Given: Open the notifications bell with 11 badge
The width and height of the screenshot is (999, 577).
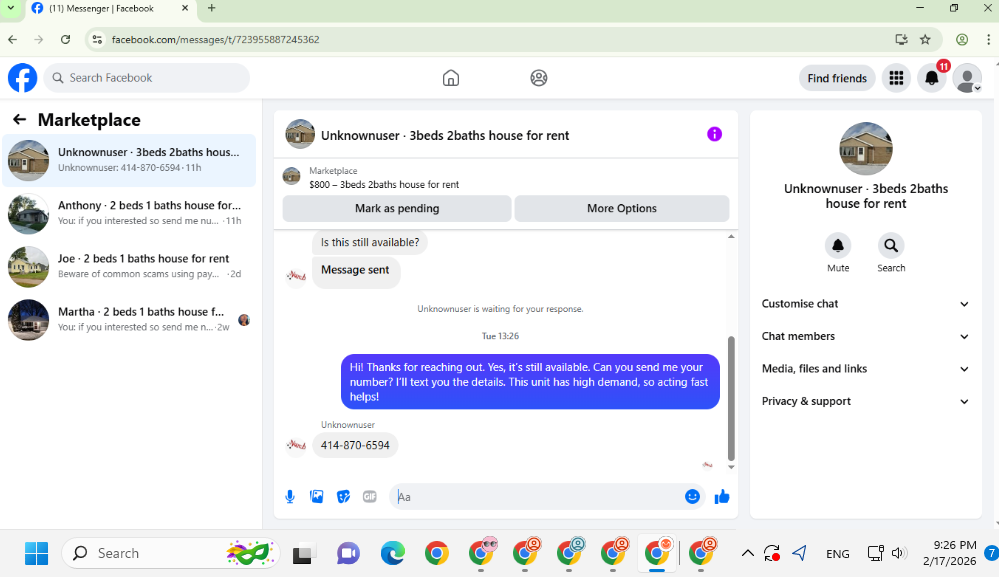Looking at the screenshot, I should pos(931,78).
